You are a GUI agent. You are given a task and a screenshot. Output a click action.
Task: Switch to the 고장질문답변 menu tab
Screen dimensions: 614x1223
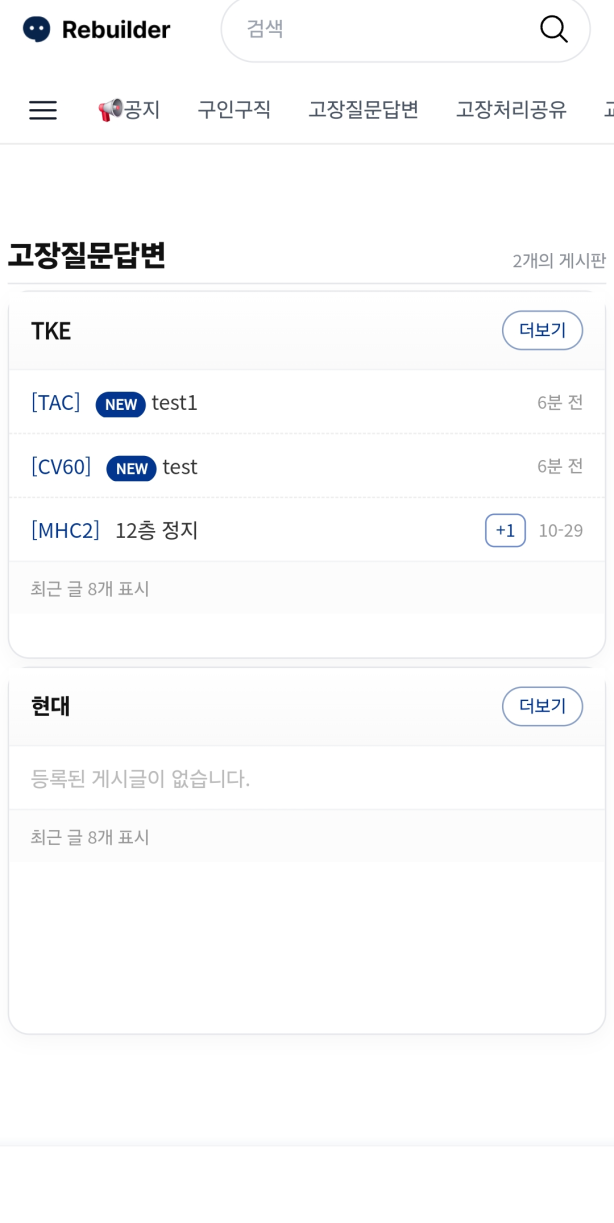[x=363, y=110]
